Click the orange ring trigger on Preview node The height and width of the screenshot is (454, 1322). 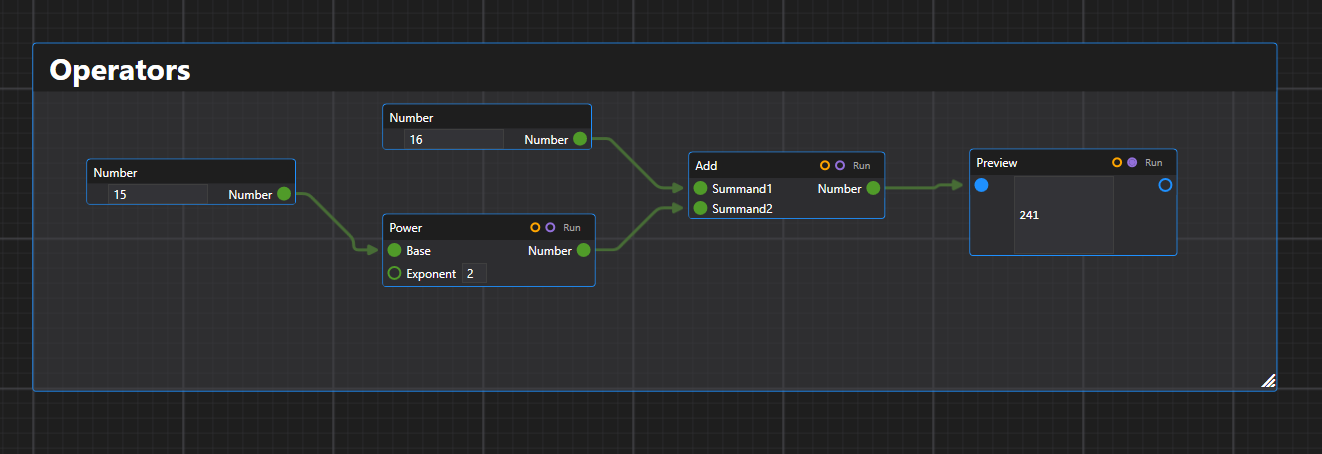click(x=1117, y=162)
